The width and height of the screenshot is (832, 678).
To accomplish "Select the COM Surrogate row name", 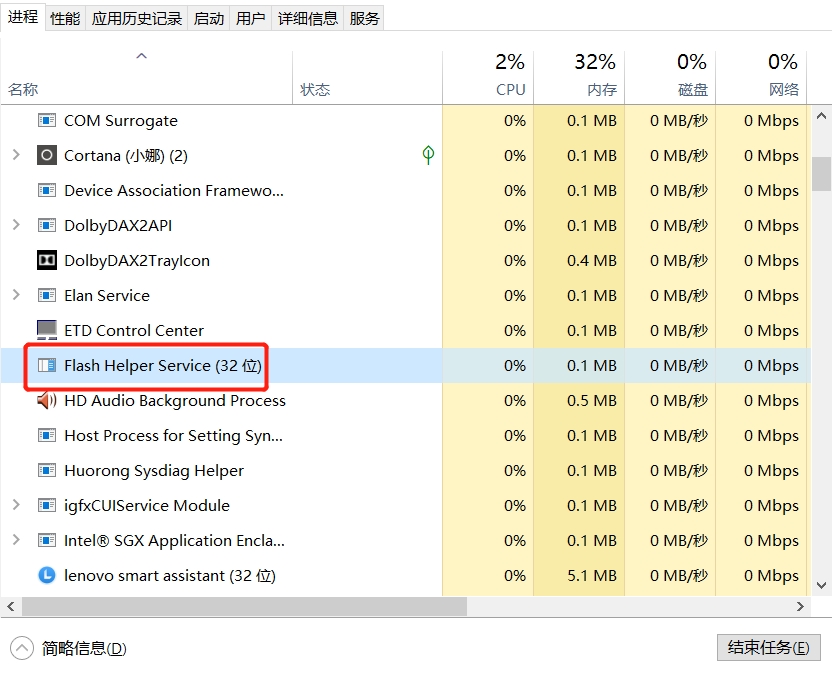I will click(x=120, y=121).
